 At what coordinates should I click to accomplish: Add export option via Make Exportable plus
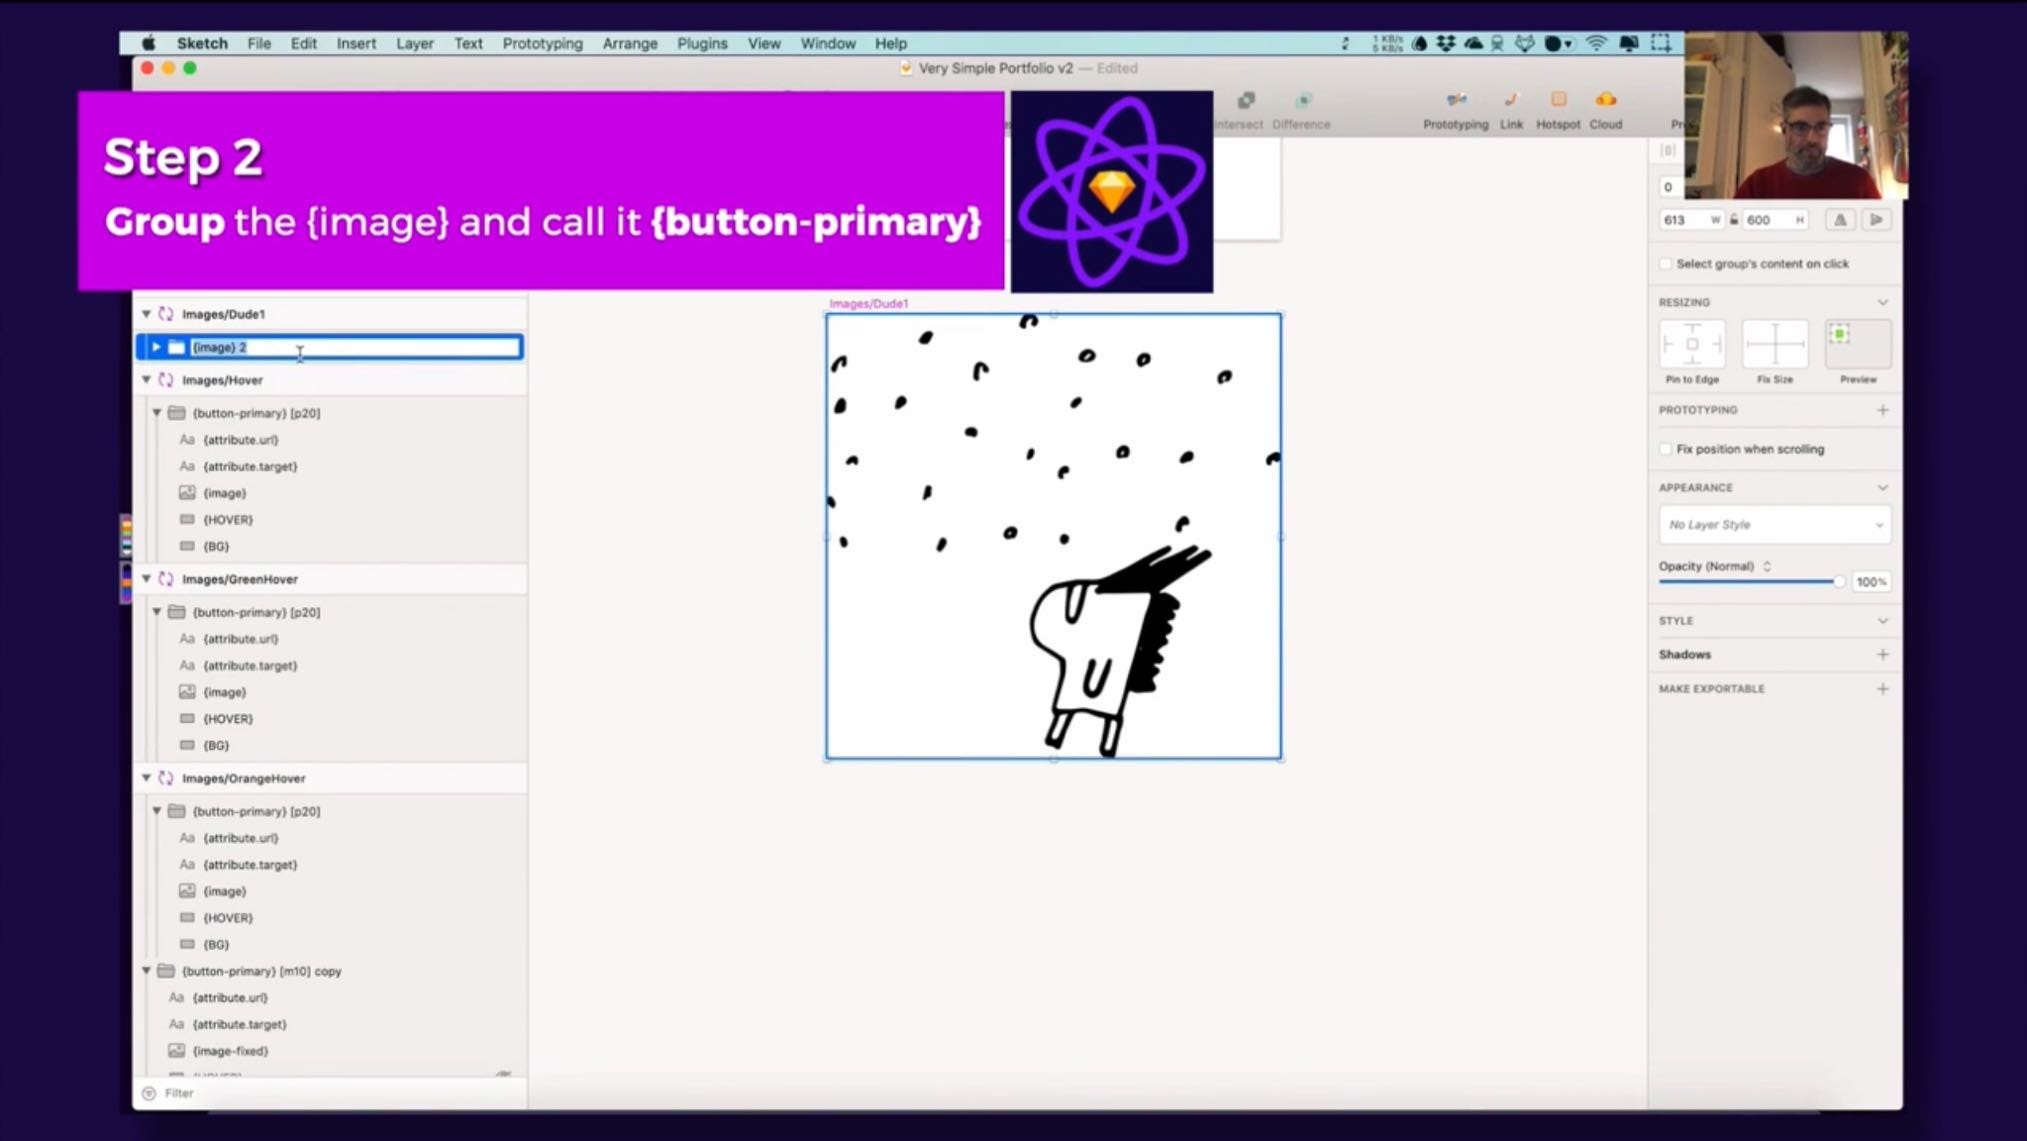point(1882,689)
